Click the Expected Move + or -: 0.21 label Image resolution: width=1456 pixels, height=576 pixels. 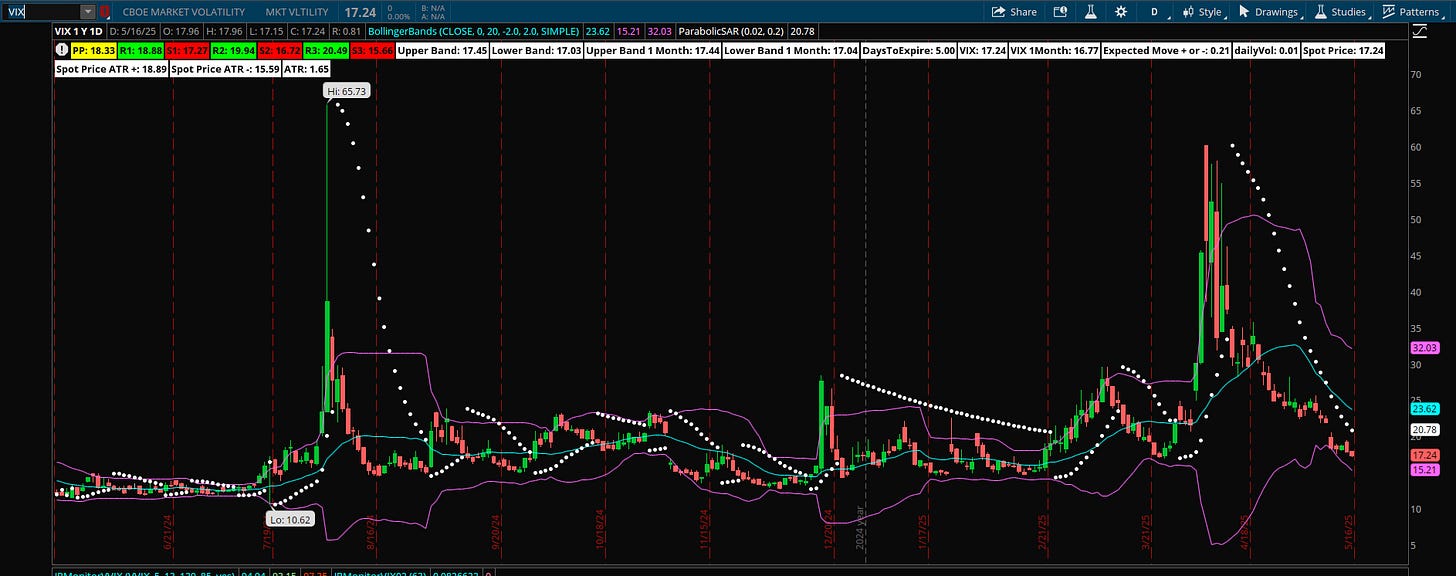click(1167, 49)
